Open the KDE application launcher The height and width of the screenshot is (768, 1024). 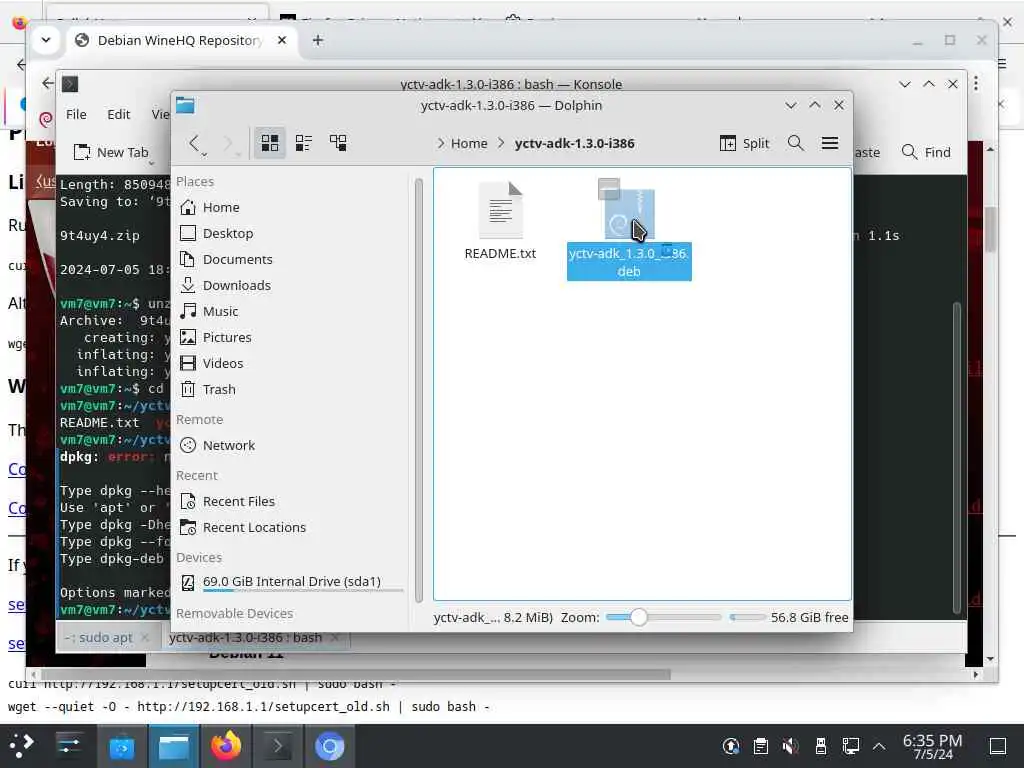tap(22, 746)
